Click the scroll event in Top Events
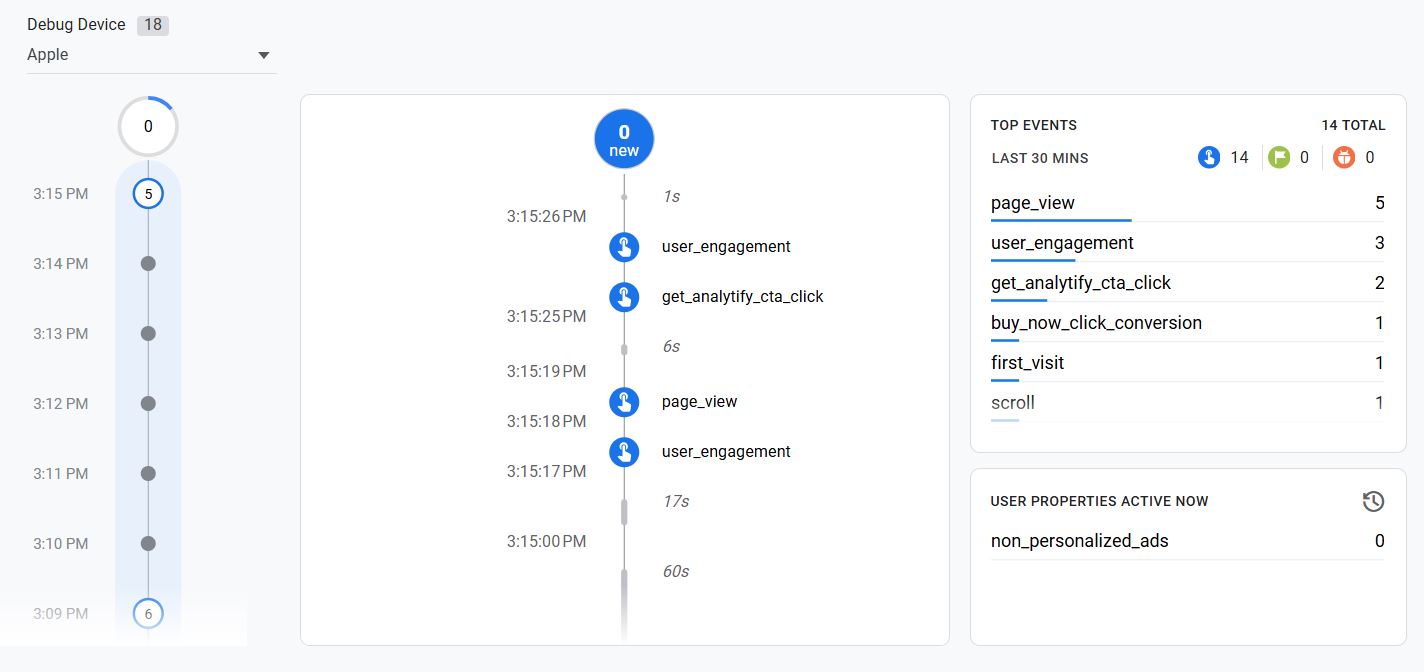Screen dimensions: 1424x672 (1012, 403)
